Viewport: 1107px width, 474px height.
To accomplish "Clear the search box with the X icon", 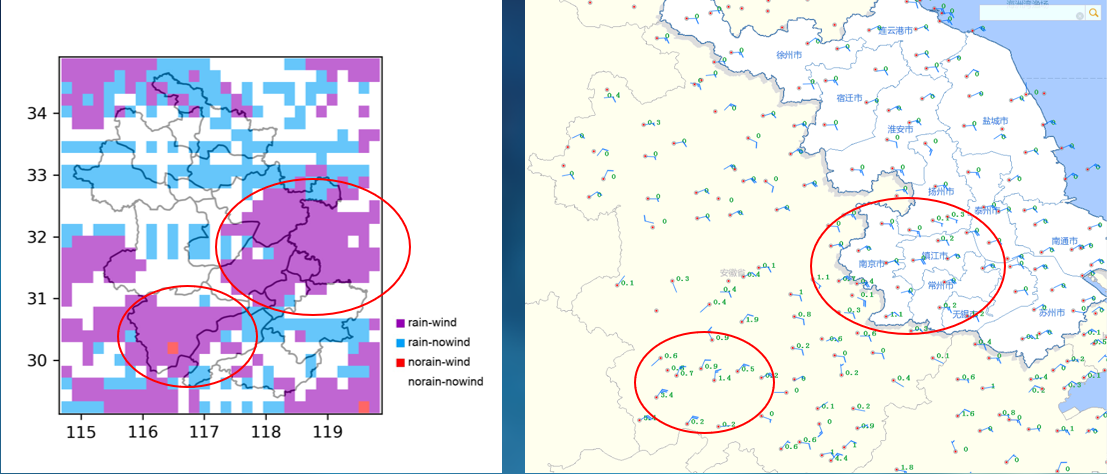I will click(1079, 16).
